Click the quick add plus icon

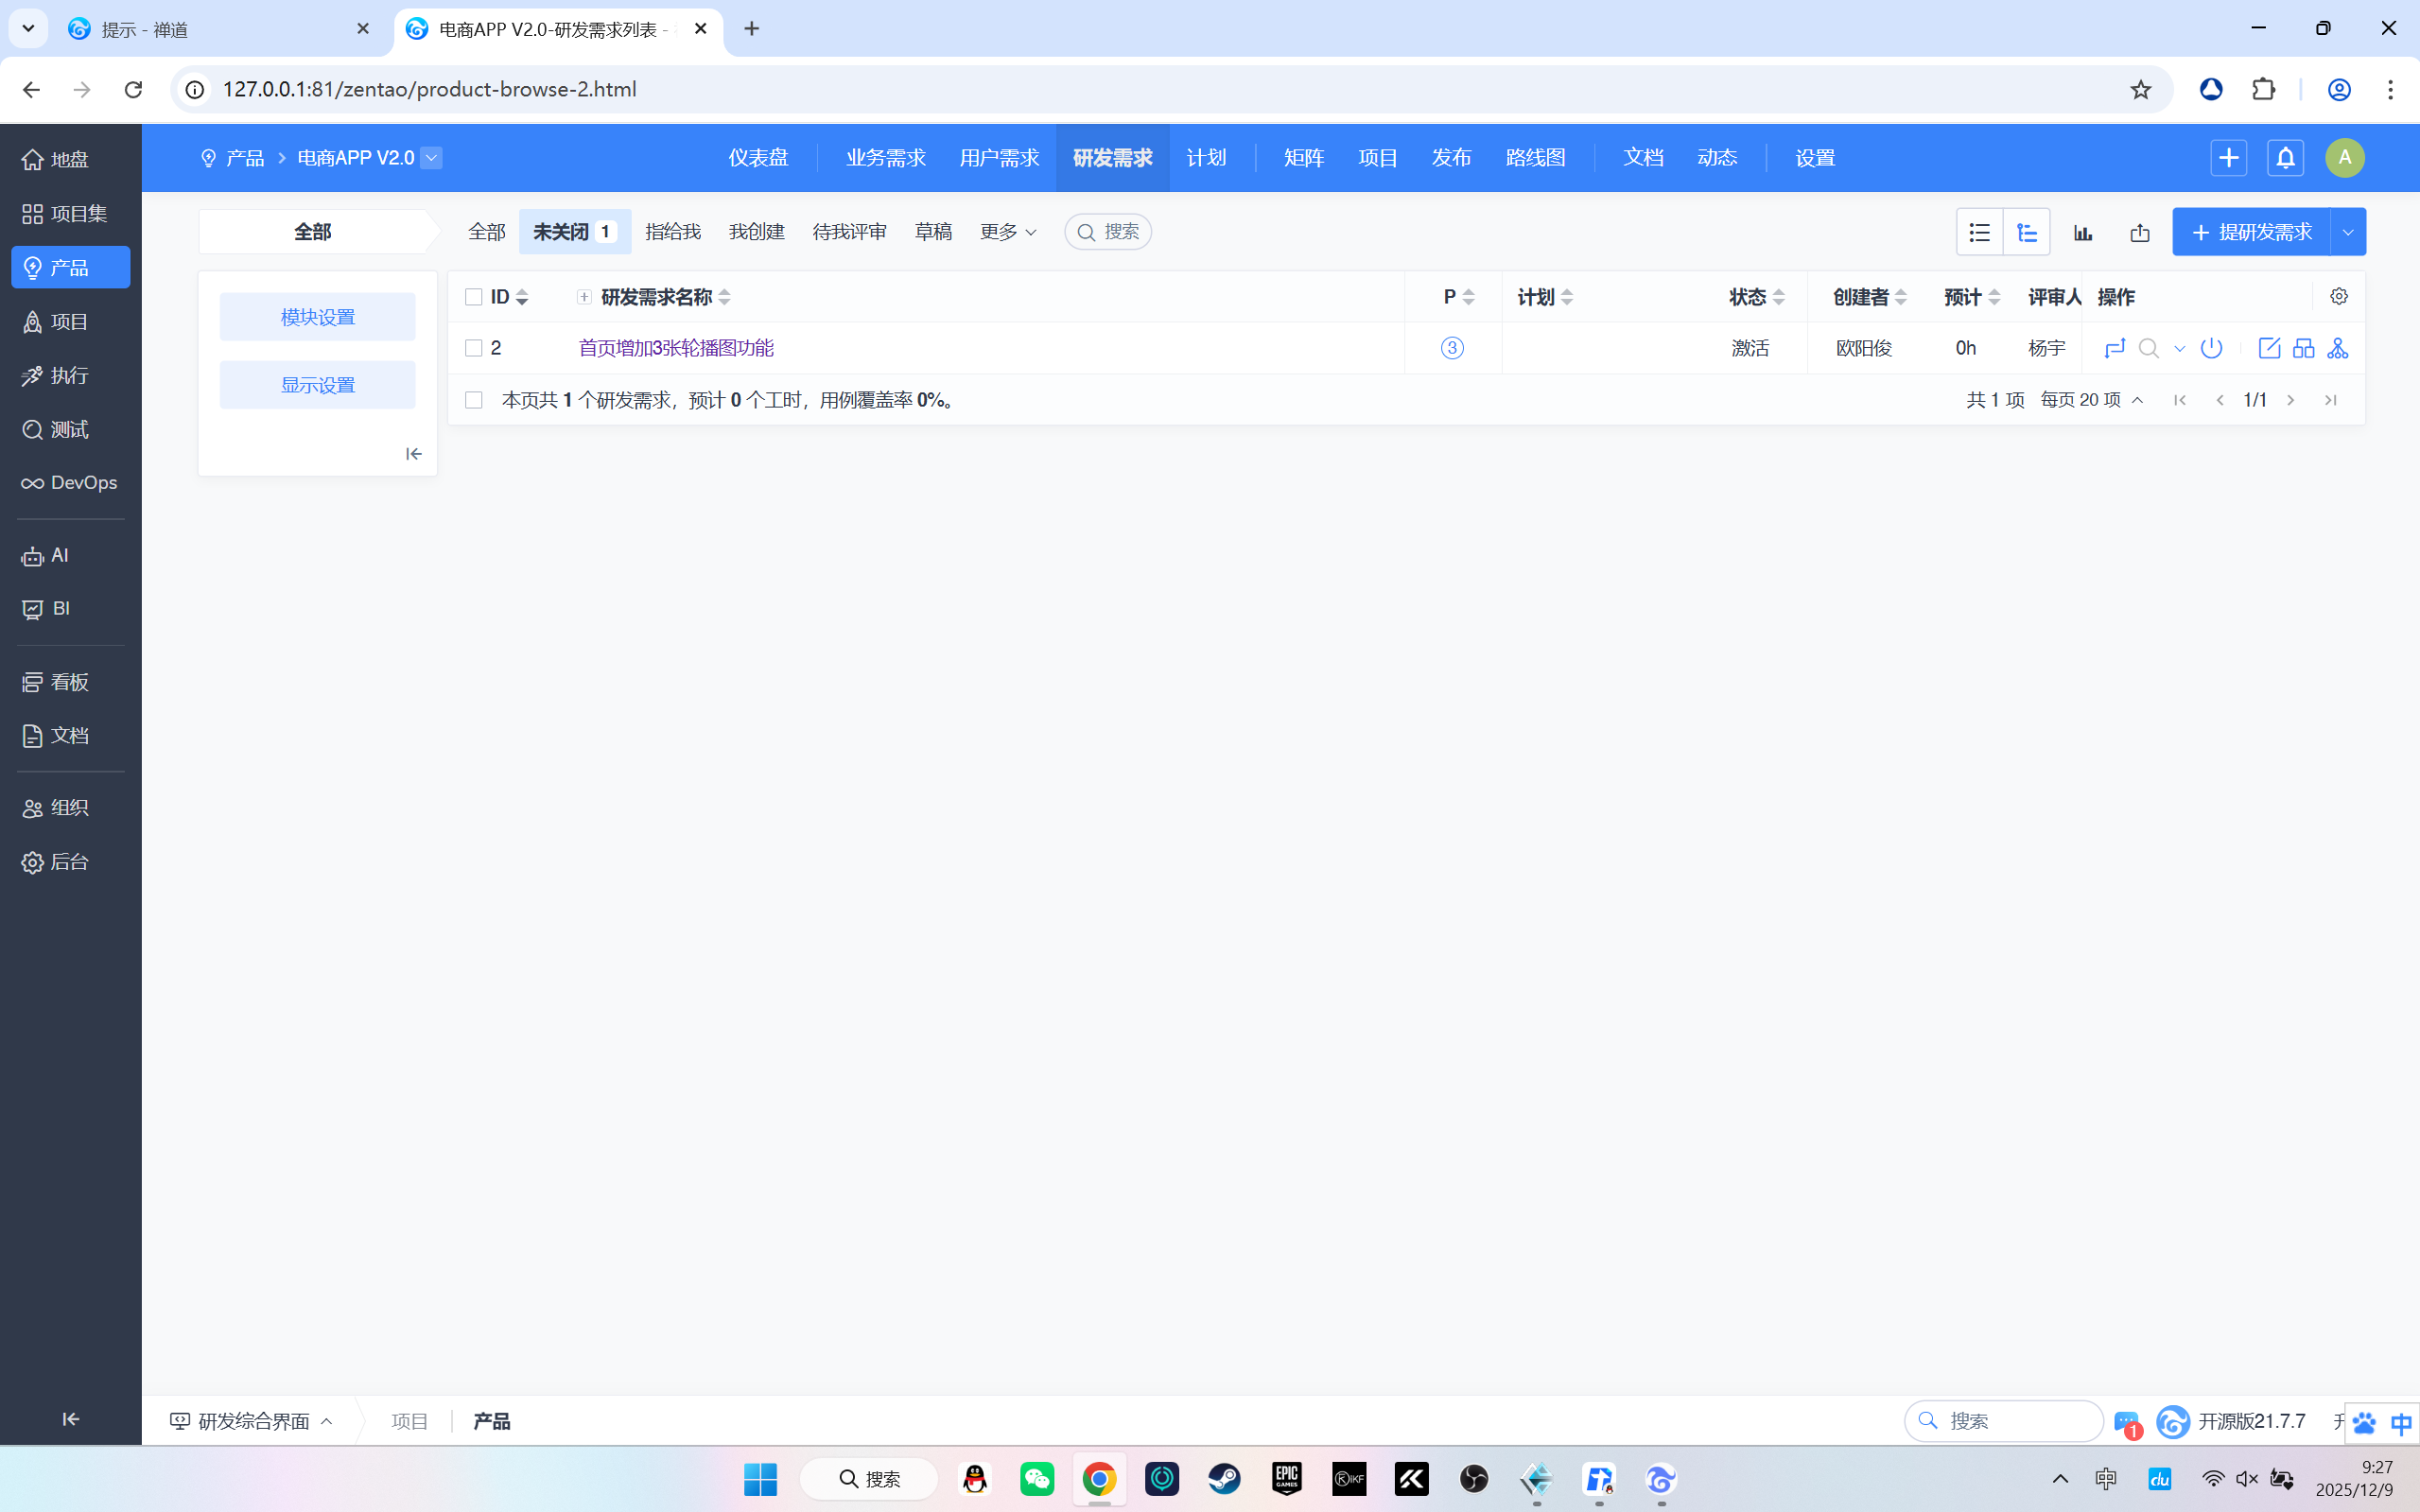point(2228,158)
